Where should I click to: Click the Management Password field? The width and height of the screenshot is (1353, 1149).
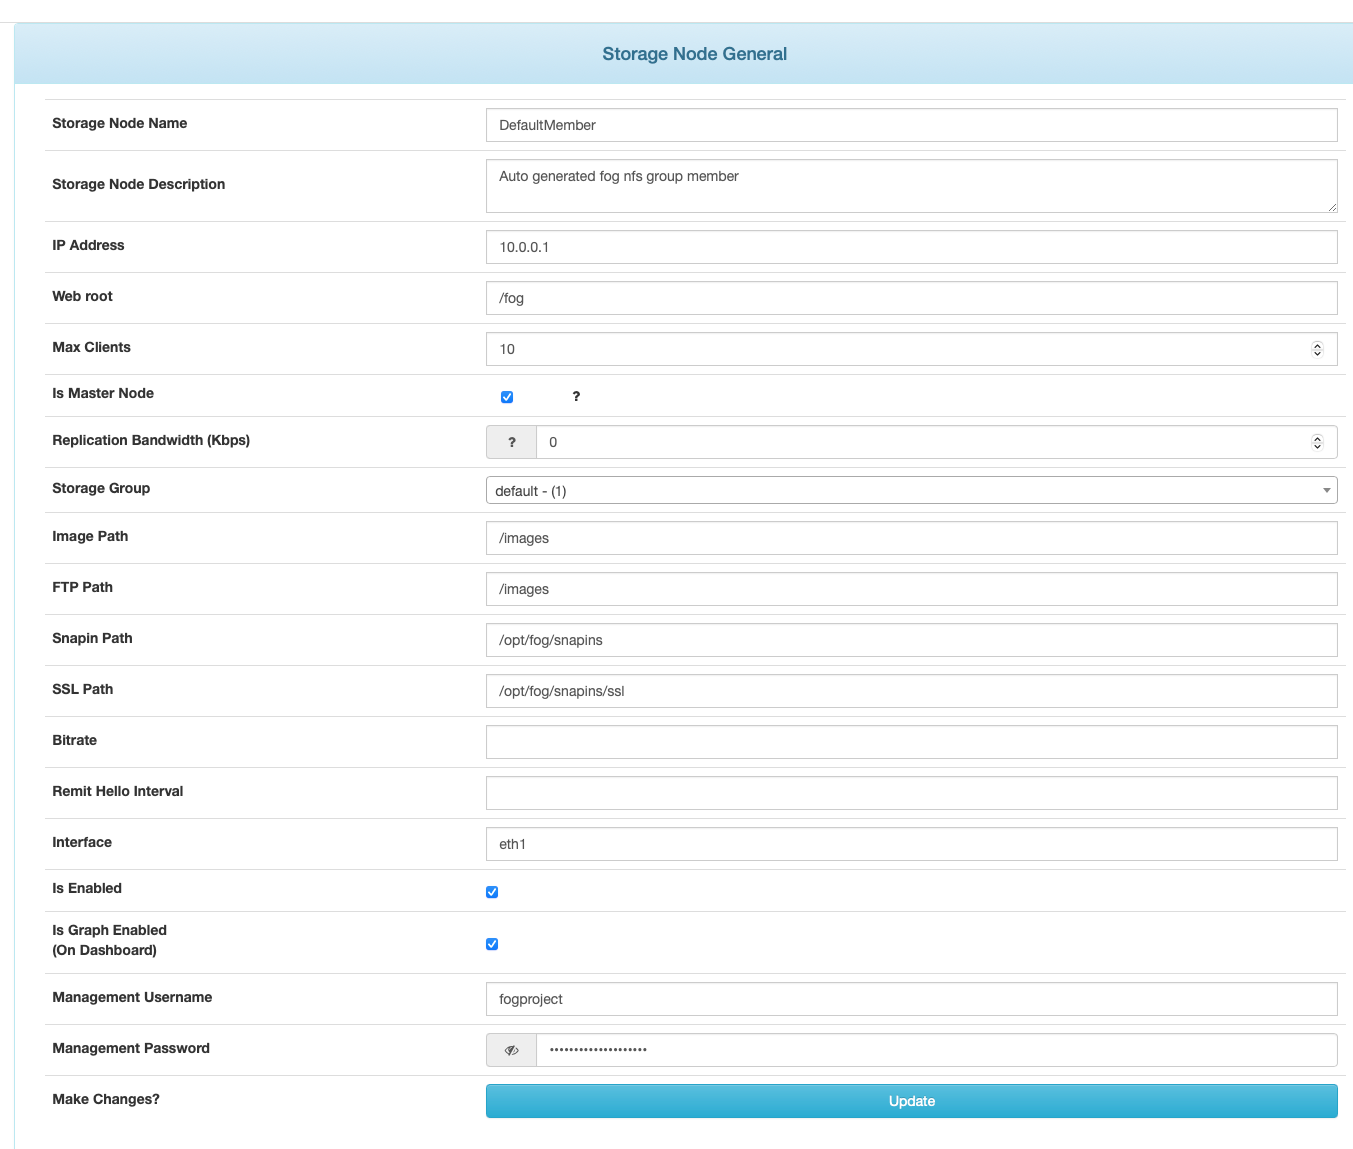(937, 1050)
